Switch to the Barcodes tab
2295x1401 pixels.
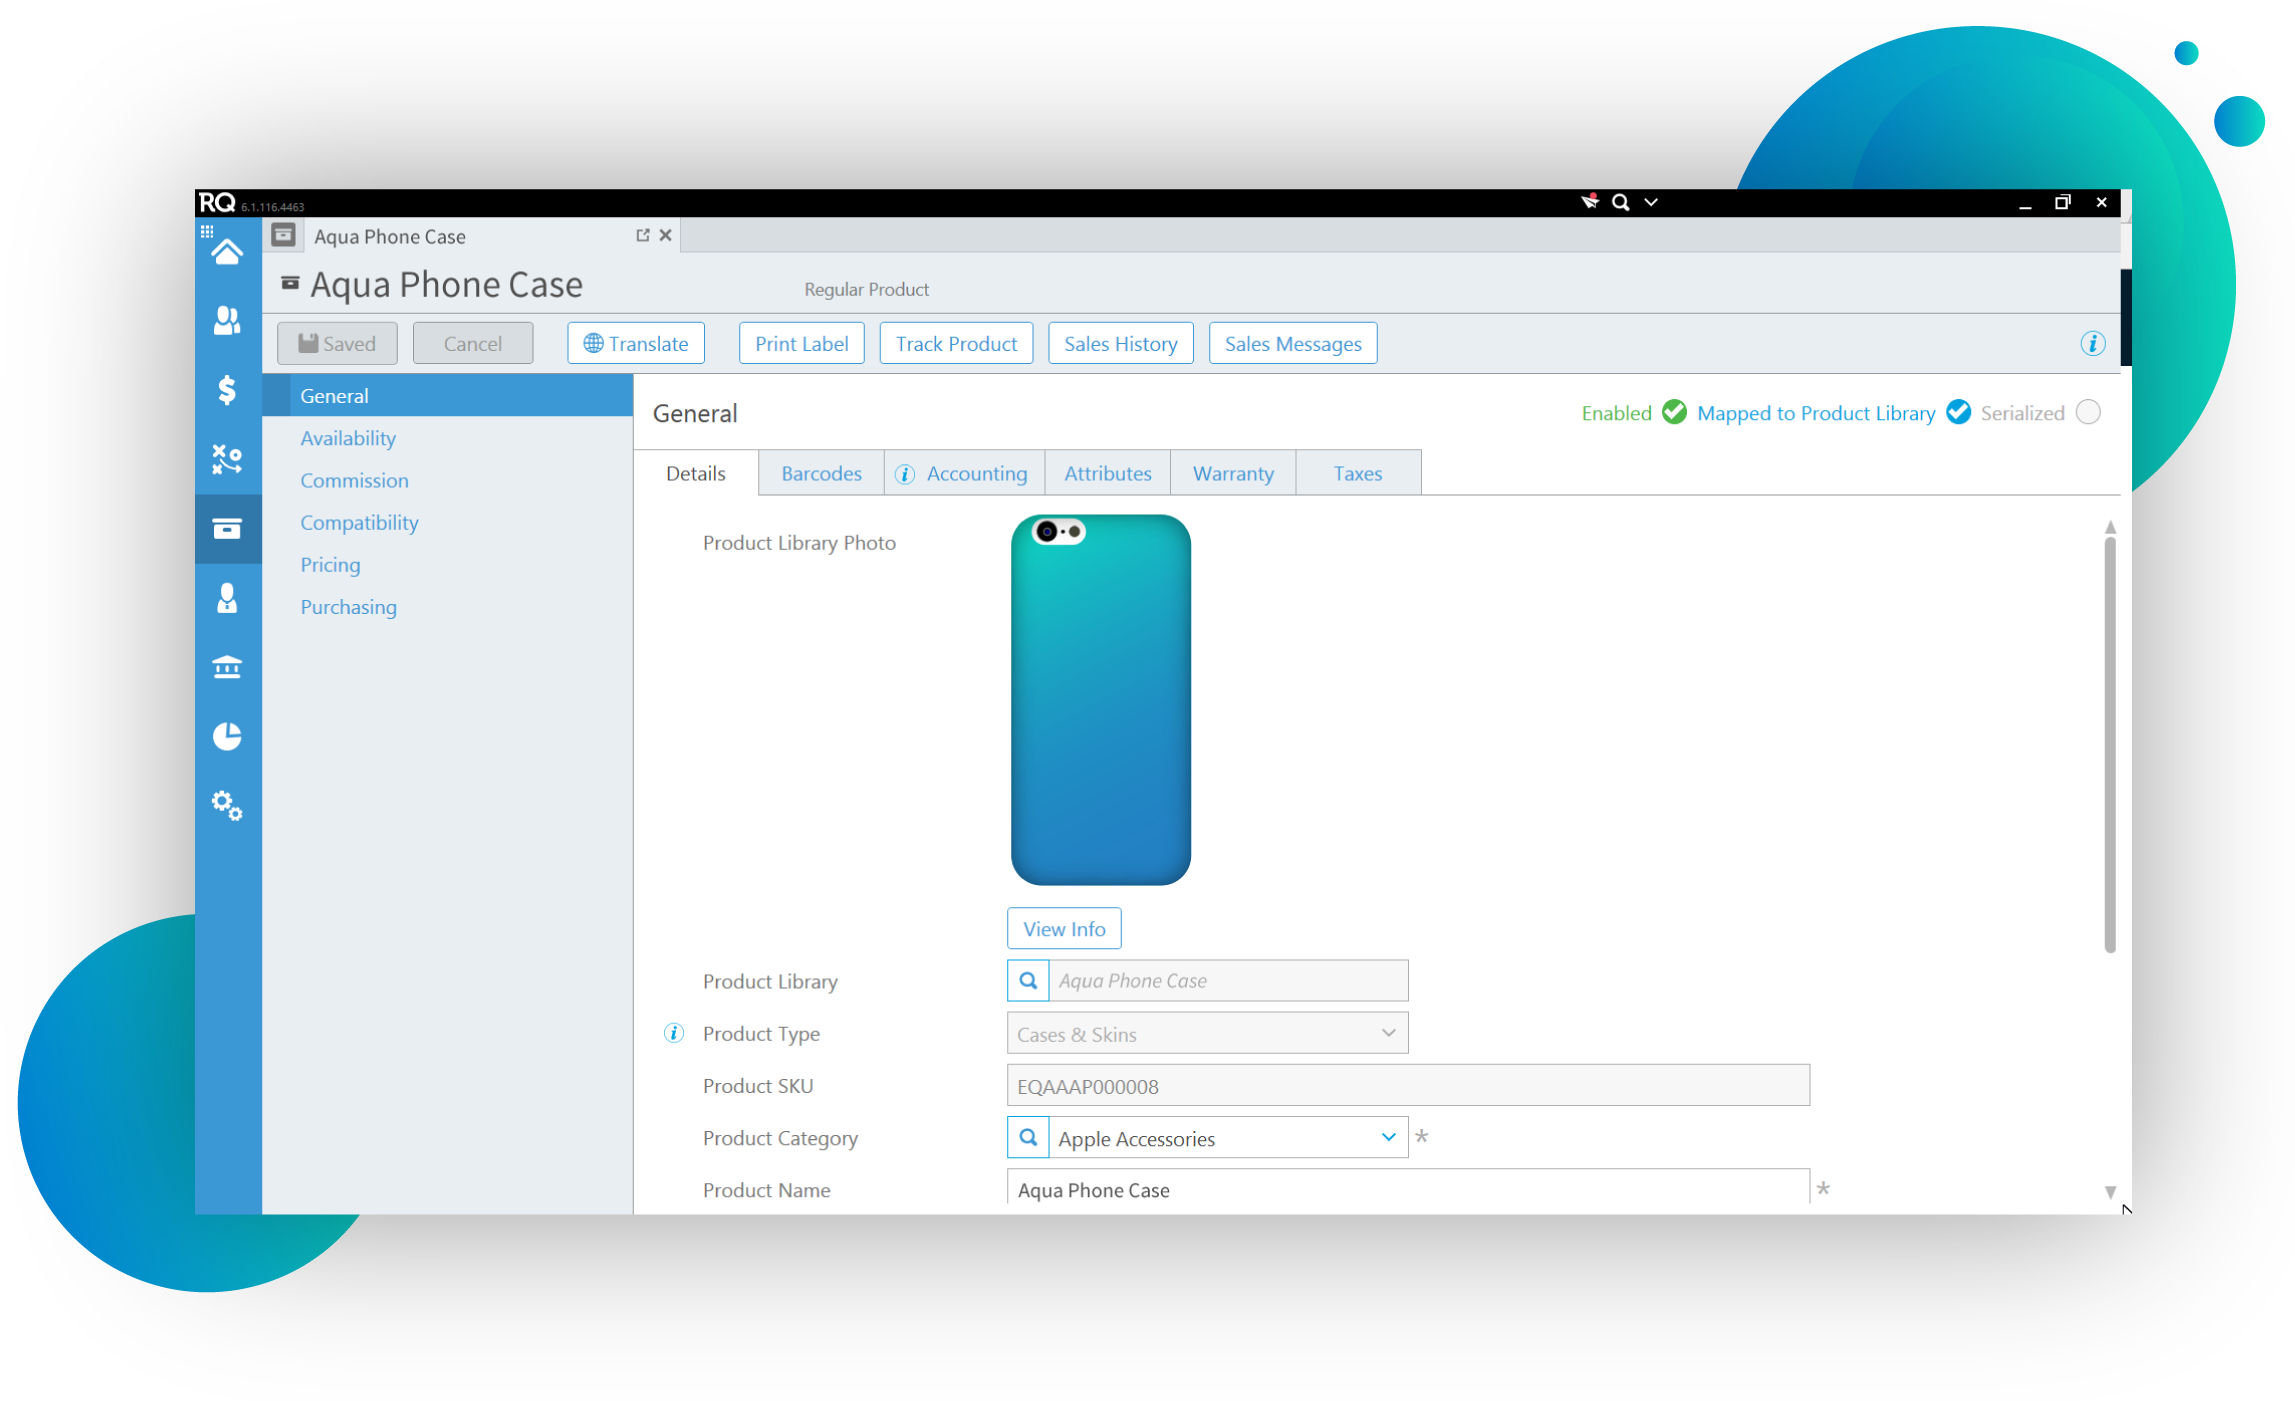(x=820, y=473)
